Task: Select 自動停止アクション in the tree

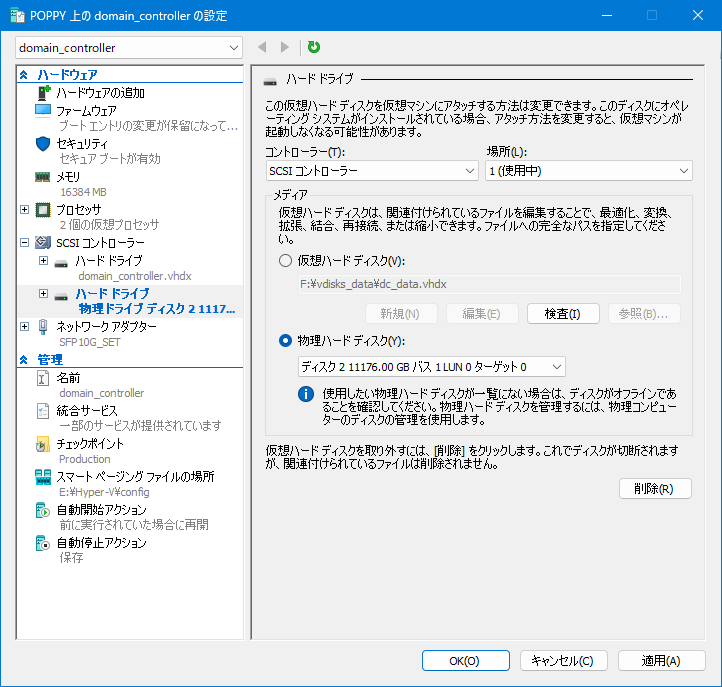Action: click(x=102, y=543)
